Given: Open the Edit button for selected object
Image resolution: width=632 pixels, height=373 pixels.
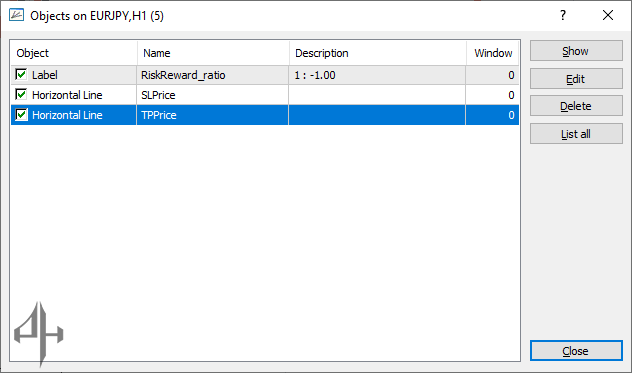Looking at the screenshot, I should click(x=576, y=79).
